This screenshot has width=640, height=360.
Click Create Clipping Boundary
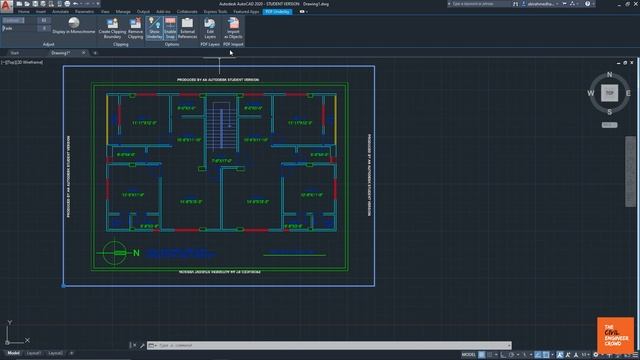(x=112, y=28)
